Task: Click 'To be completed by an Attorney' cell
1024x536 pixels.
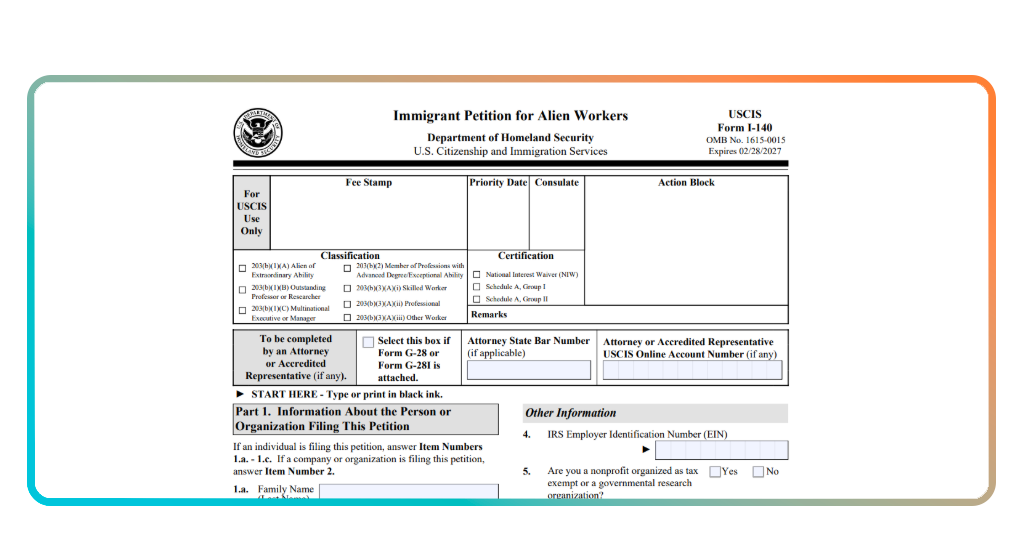Action: tap(295, 357)
